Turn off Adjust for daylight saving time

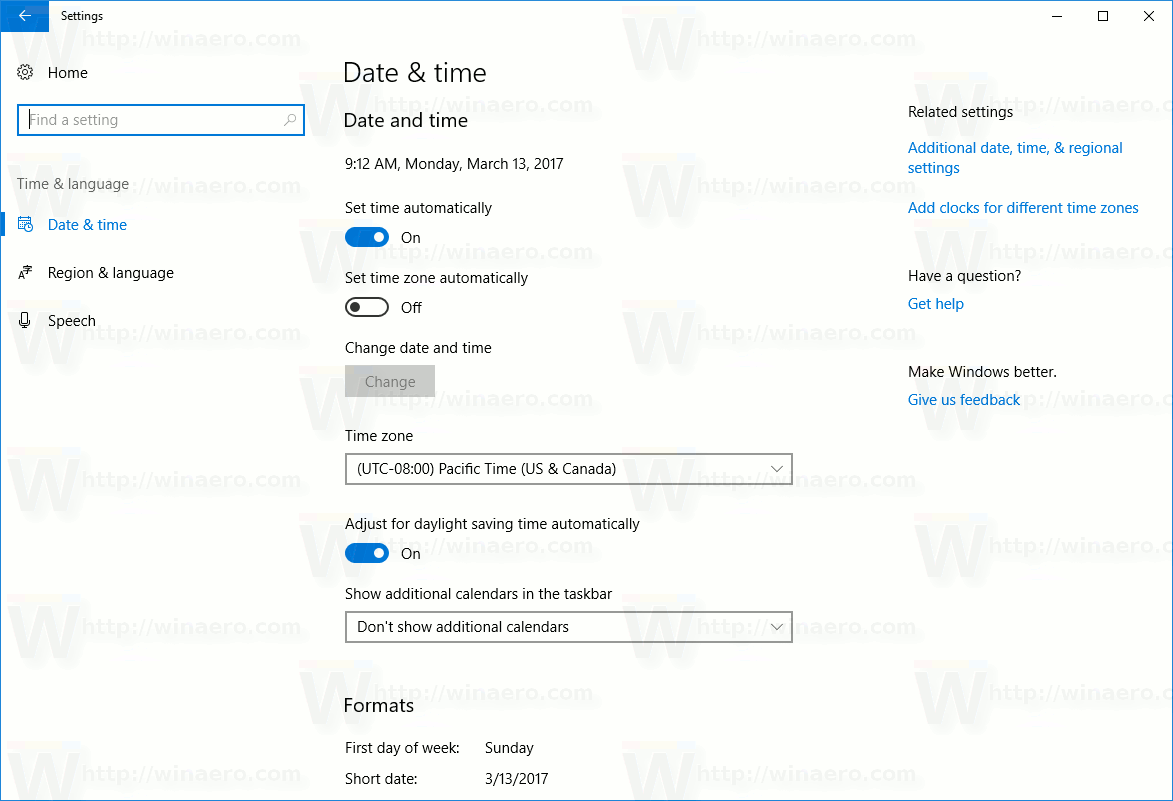pyautogui.click(x=366, y=553)
